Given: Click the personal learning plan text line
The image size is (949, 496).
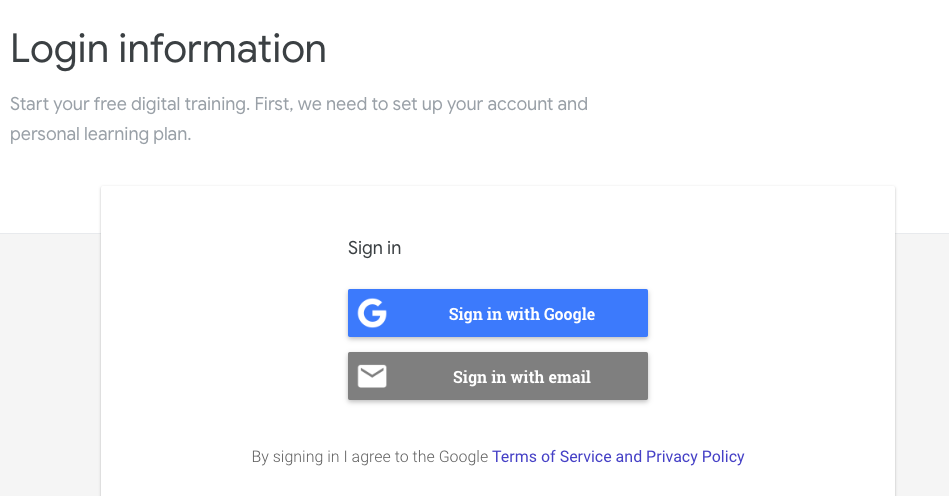Looking at the screenshot, I should [x=100, y=134].
